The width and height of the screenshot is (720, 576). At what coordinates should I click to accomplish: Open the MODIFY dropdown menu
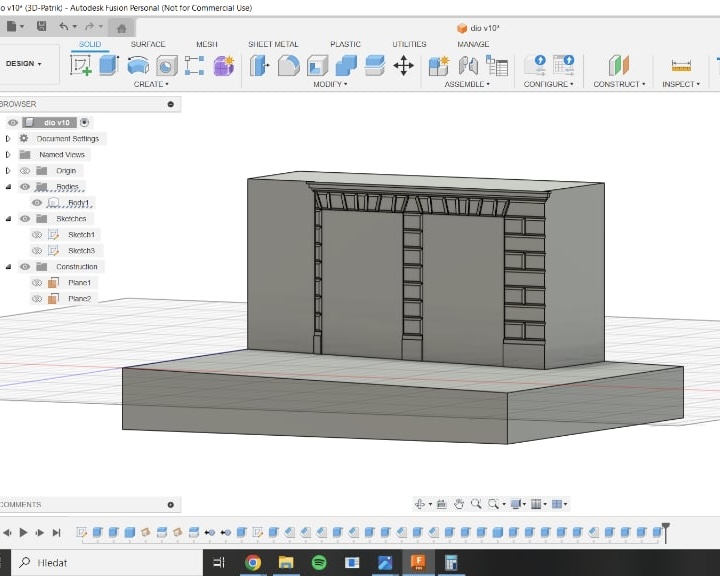(330, 84)
